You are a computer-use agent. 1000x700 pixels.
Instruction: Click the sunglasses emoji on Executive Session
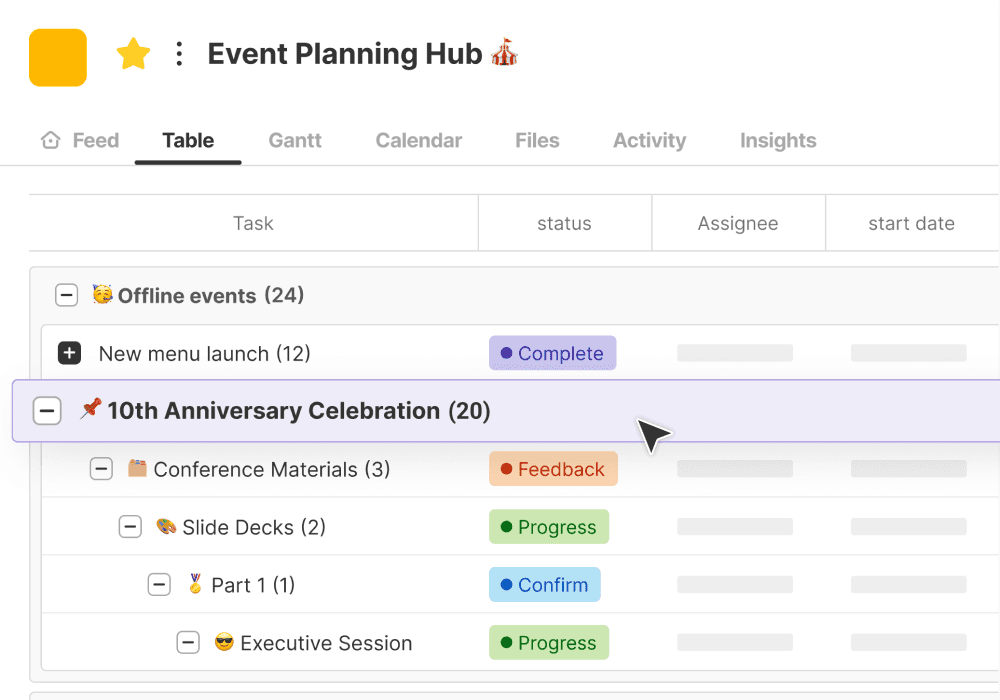coord(224,642)
